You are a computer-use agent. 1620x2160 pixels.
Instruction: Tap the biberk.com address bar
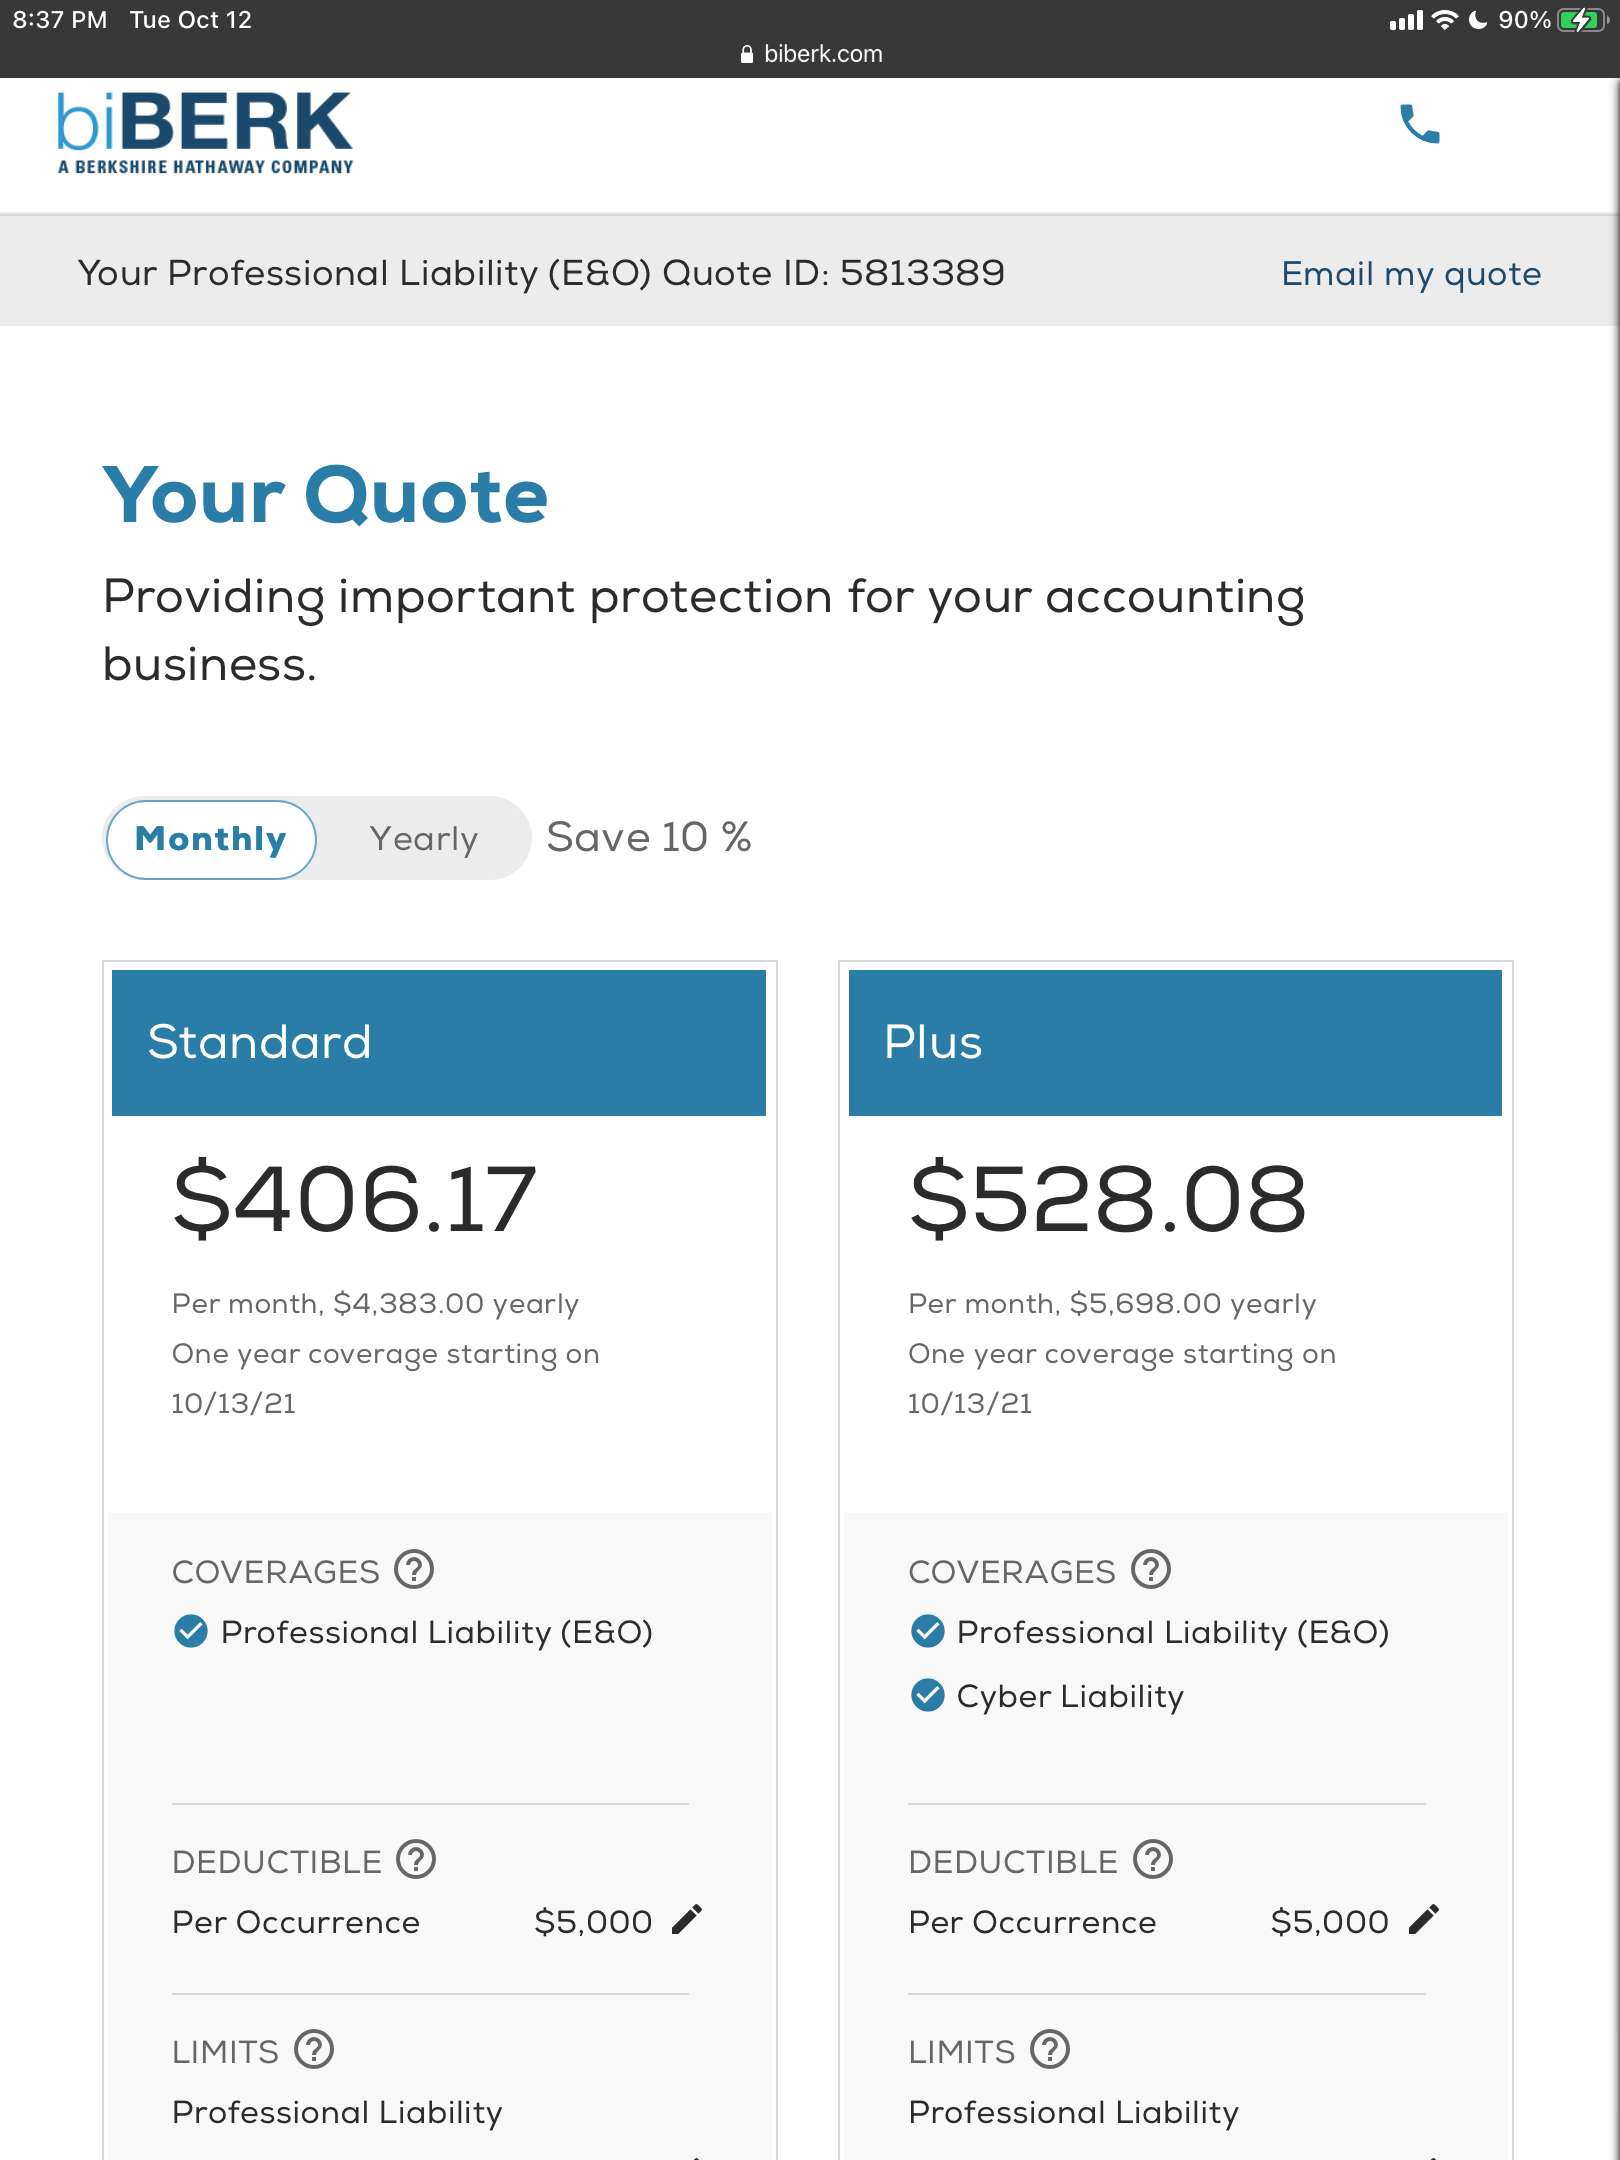tap(811, 54)
